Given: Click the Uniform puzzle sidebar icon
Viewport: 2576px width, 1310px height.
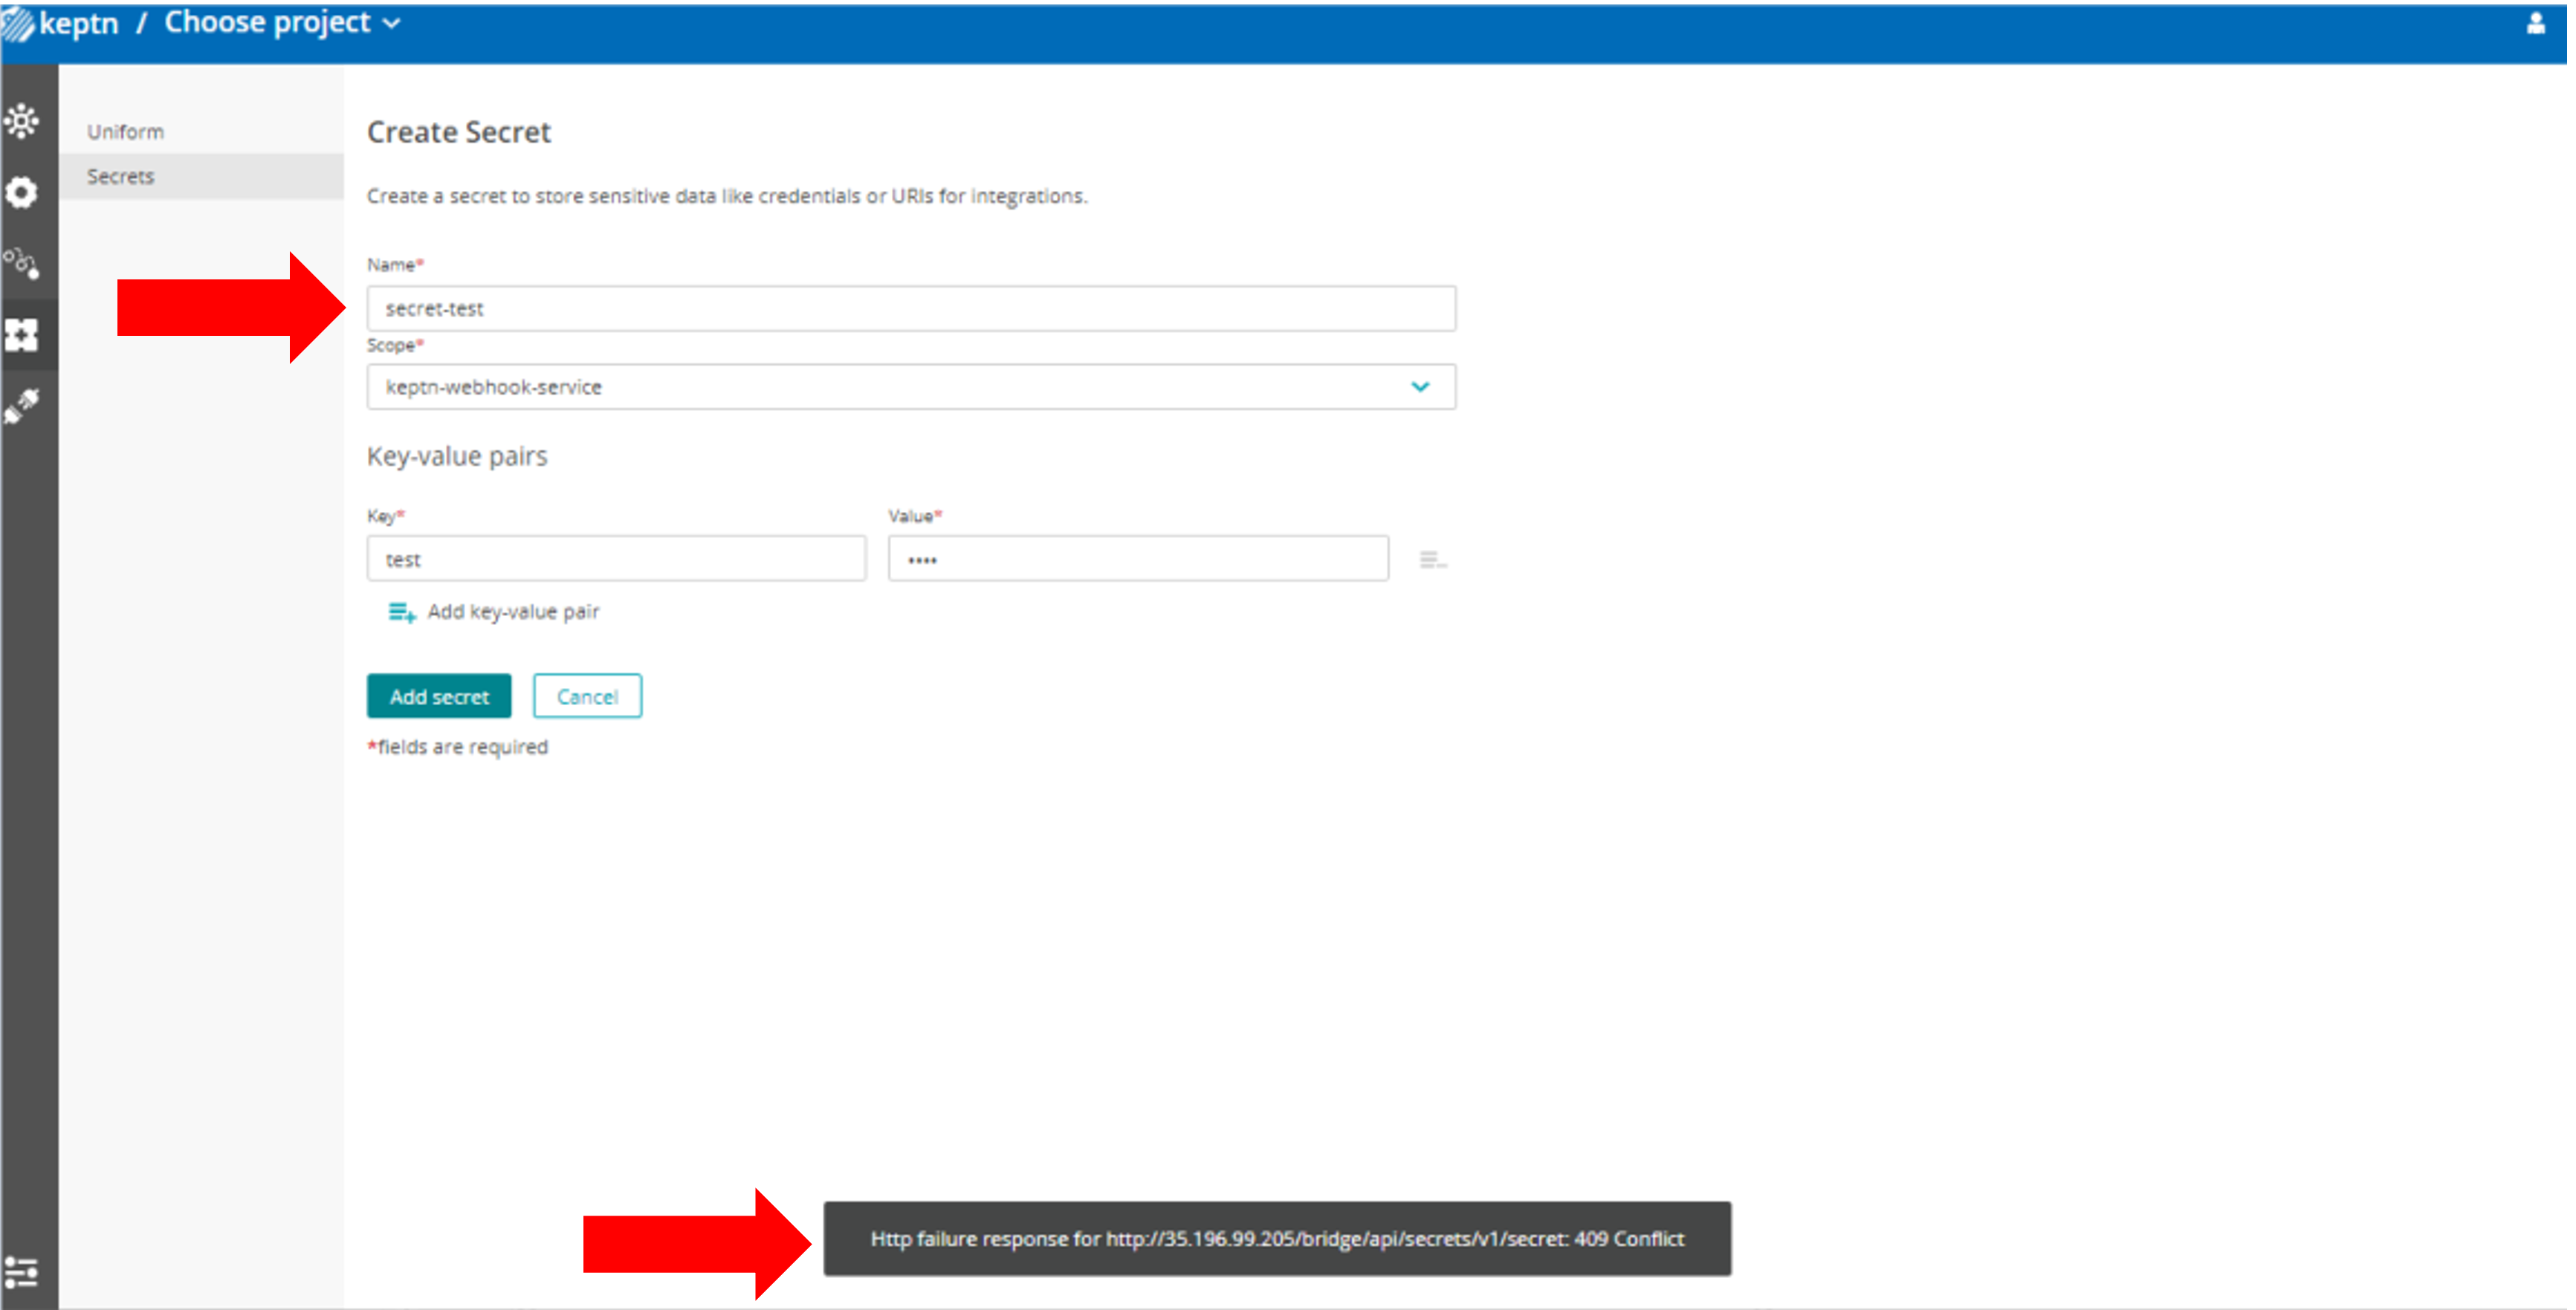Looking at the screenshot, I should click(22, 335).
